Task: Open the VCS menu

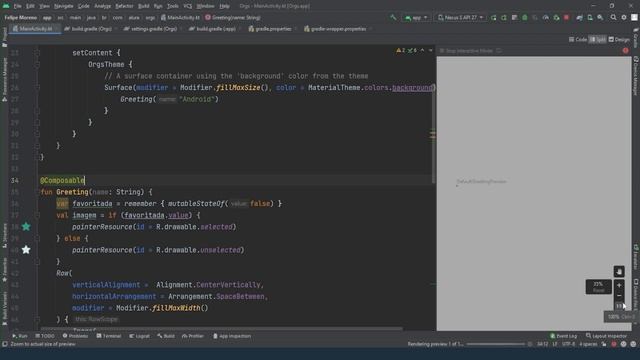Action: [187, 6]
